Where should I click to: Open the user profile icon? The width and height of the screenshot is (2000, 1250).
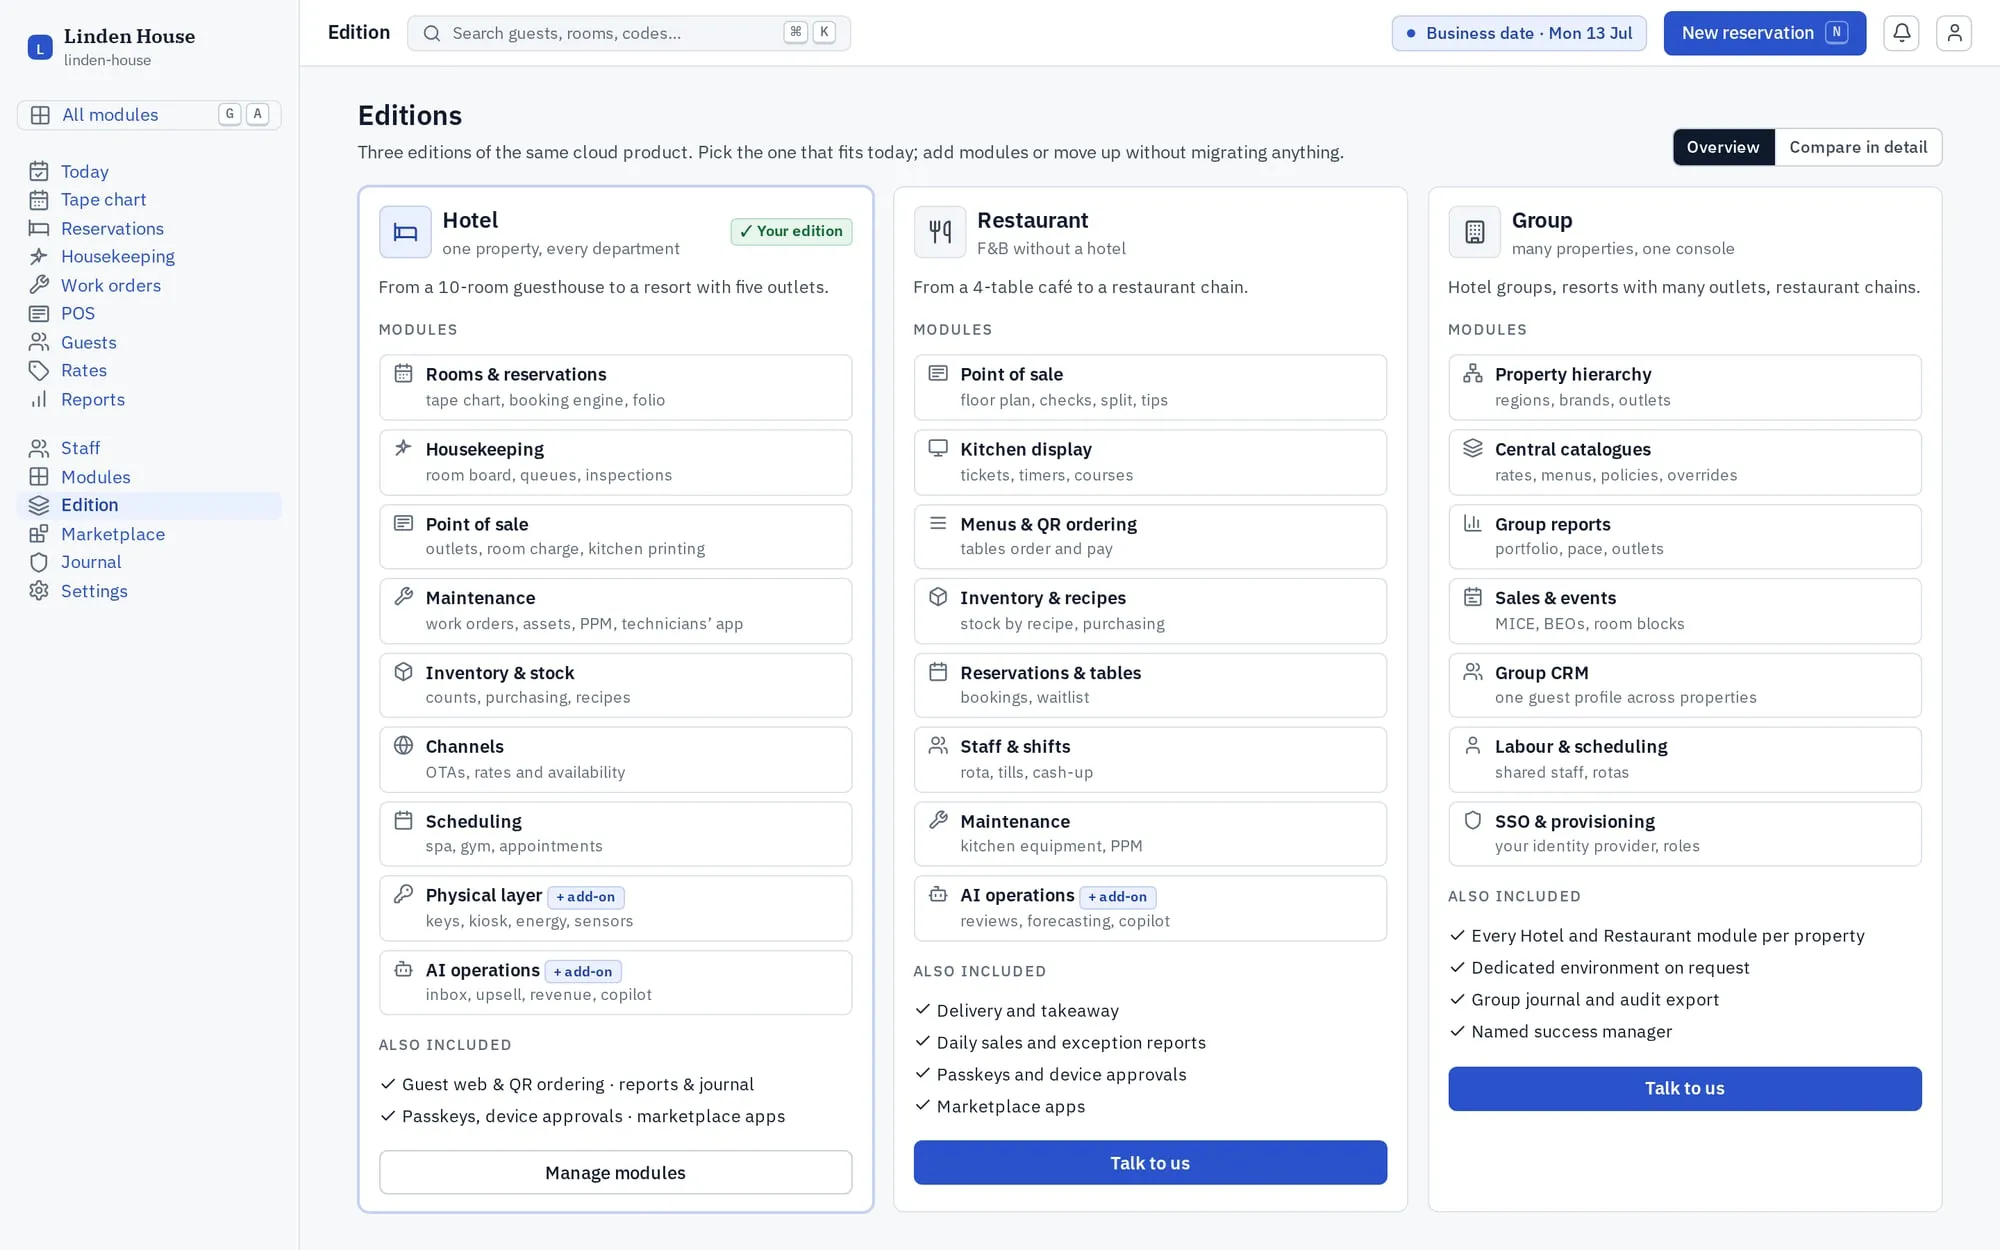tap(1954, 33)
